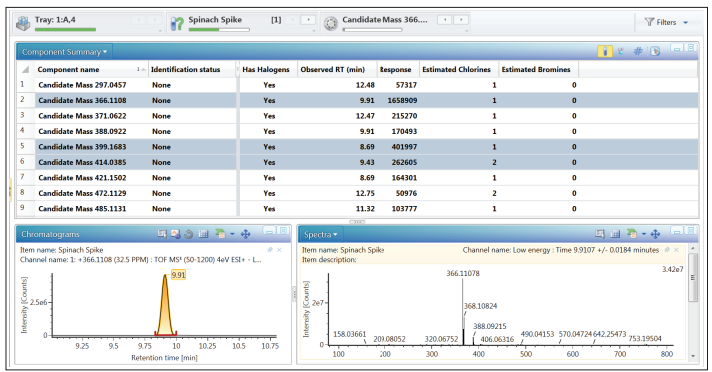Go to next Spinach Spike sample
712x372 pixels.
(308, 20)
